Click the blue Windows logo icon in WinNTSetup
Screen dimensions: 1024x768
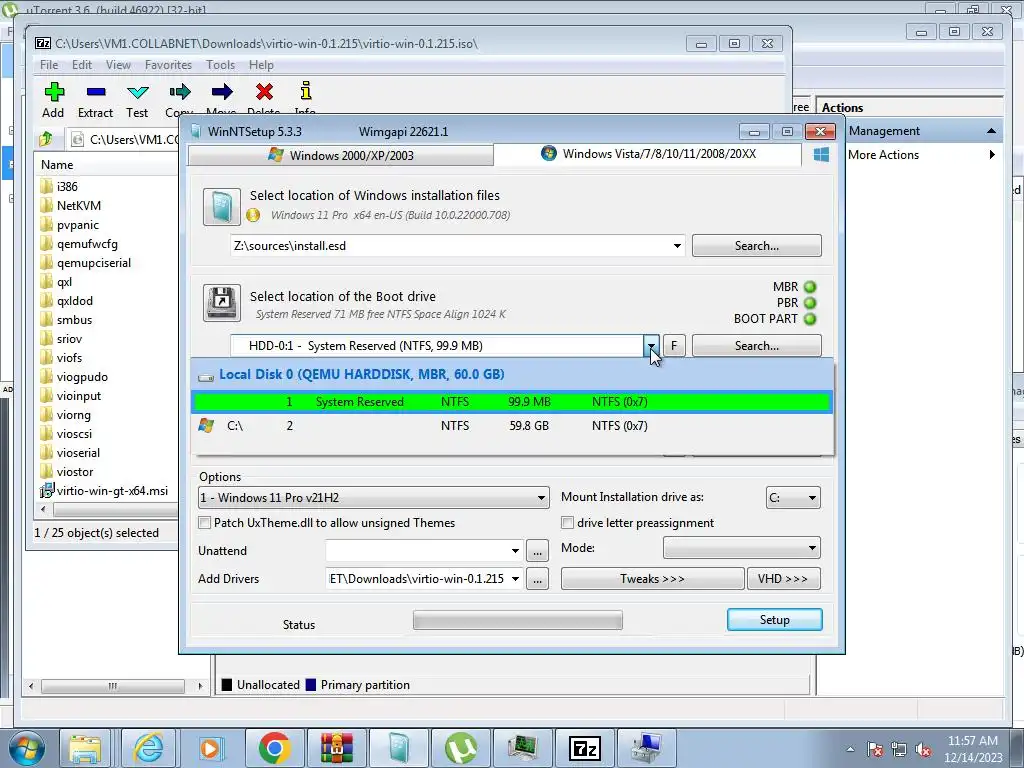coord(821,155)
